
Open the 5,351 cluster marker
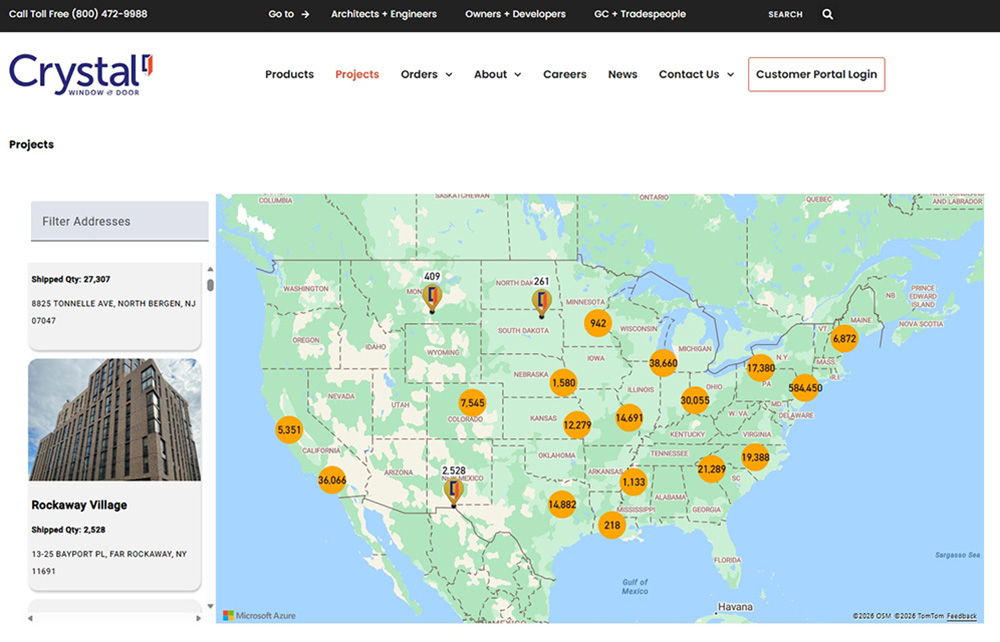click(289, 430)
